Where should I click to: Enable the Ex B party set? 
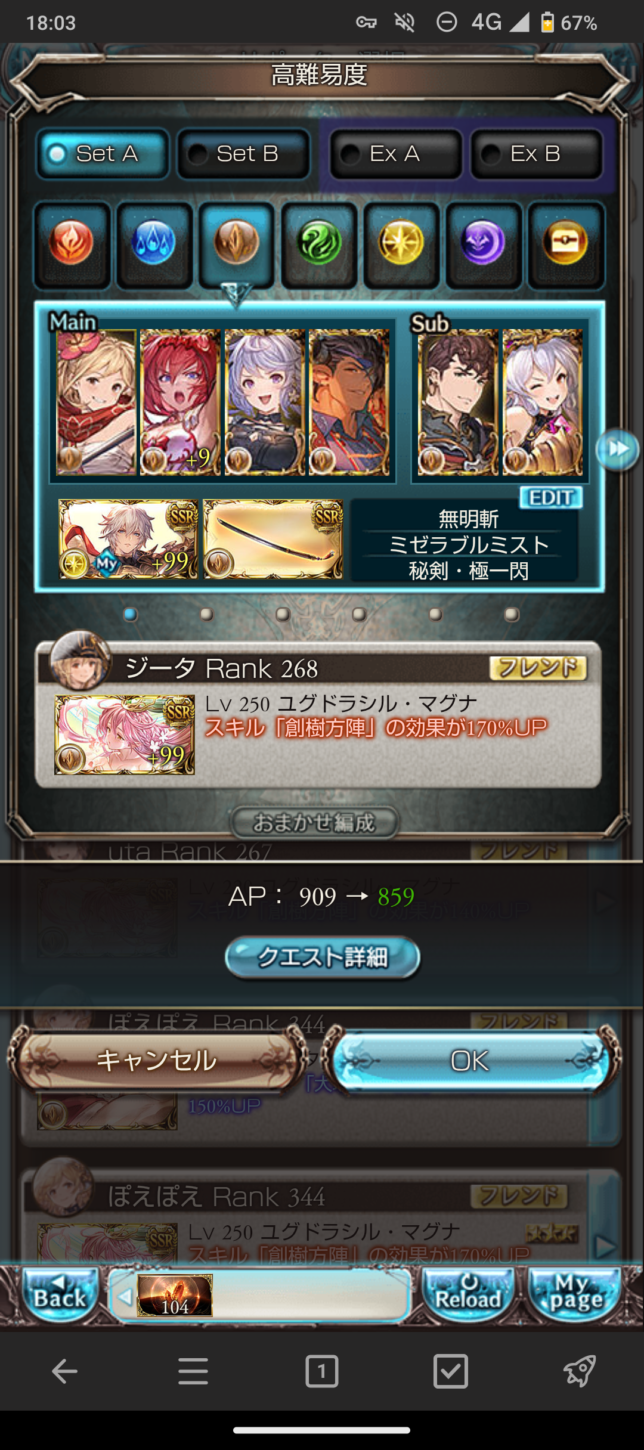coord(537,154)
